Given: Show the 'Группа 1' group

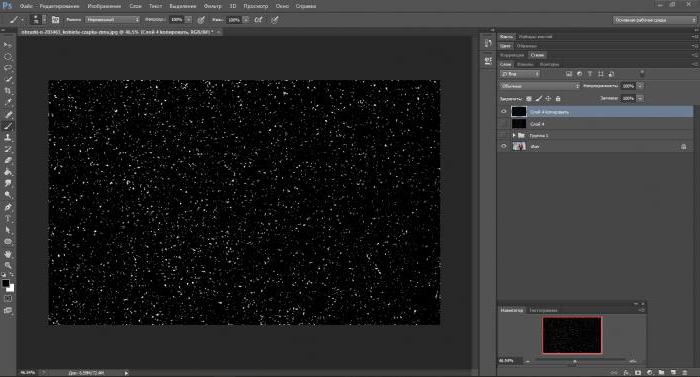Looking at the screenshot, I should click(x=504, y=135).
